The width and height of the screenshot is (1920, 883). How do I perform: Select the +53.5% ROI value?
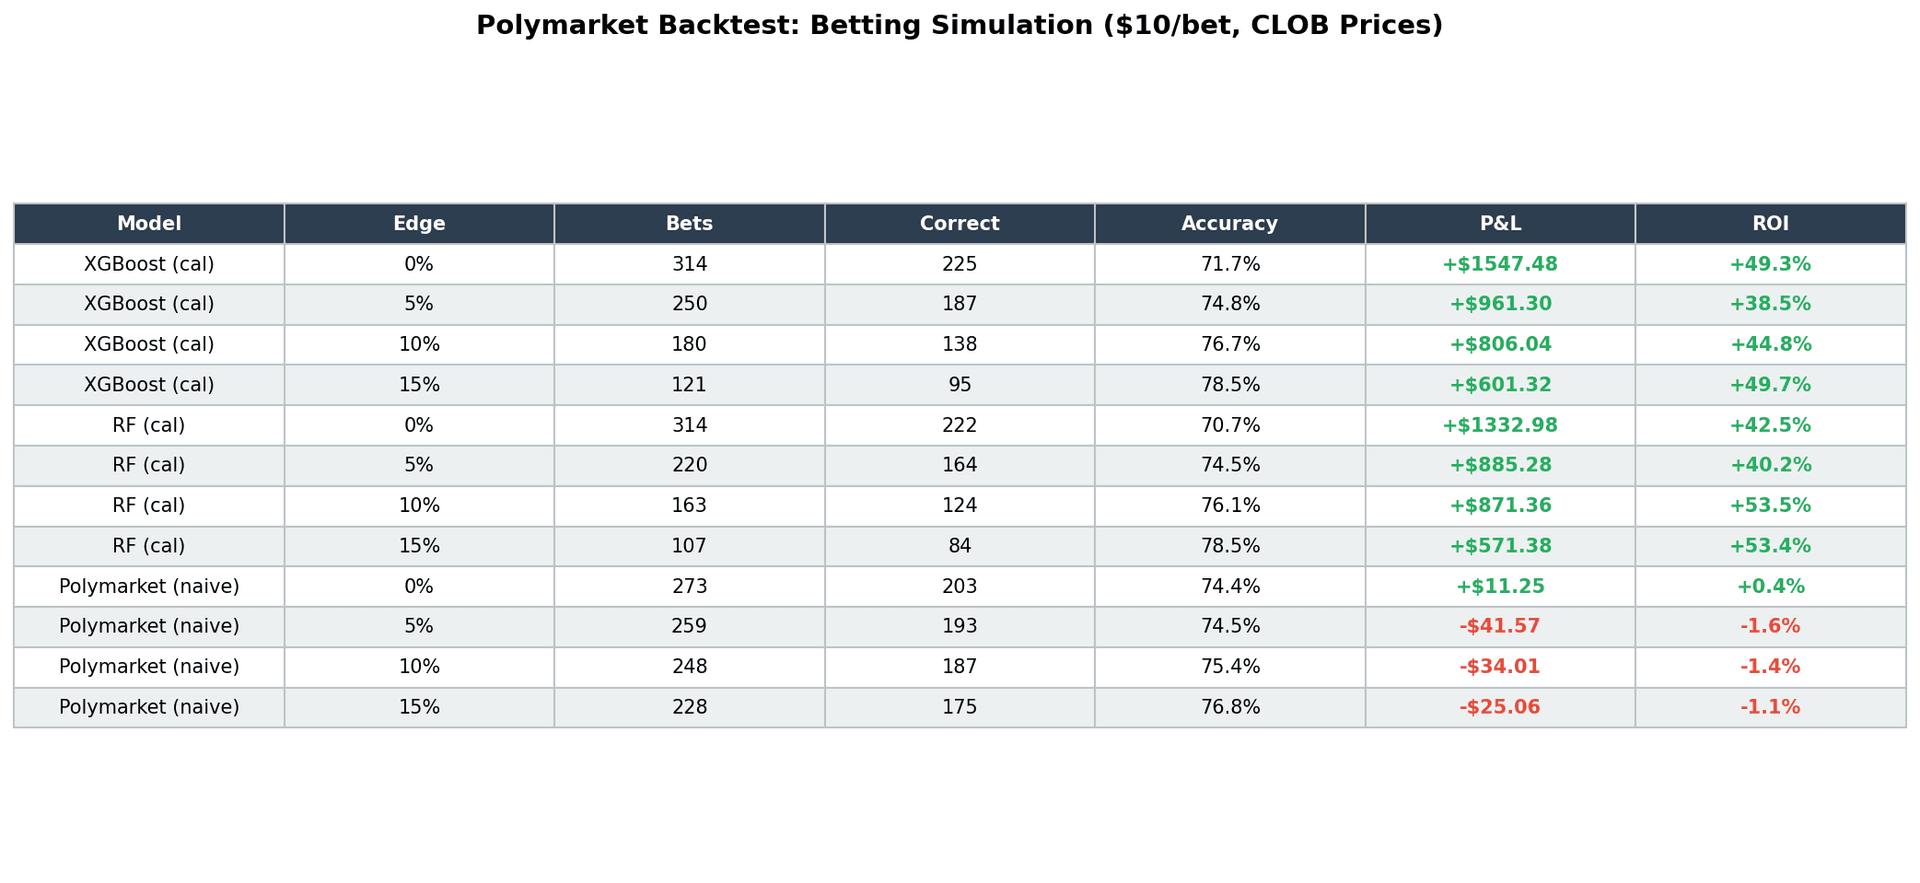1770,506
